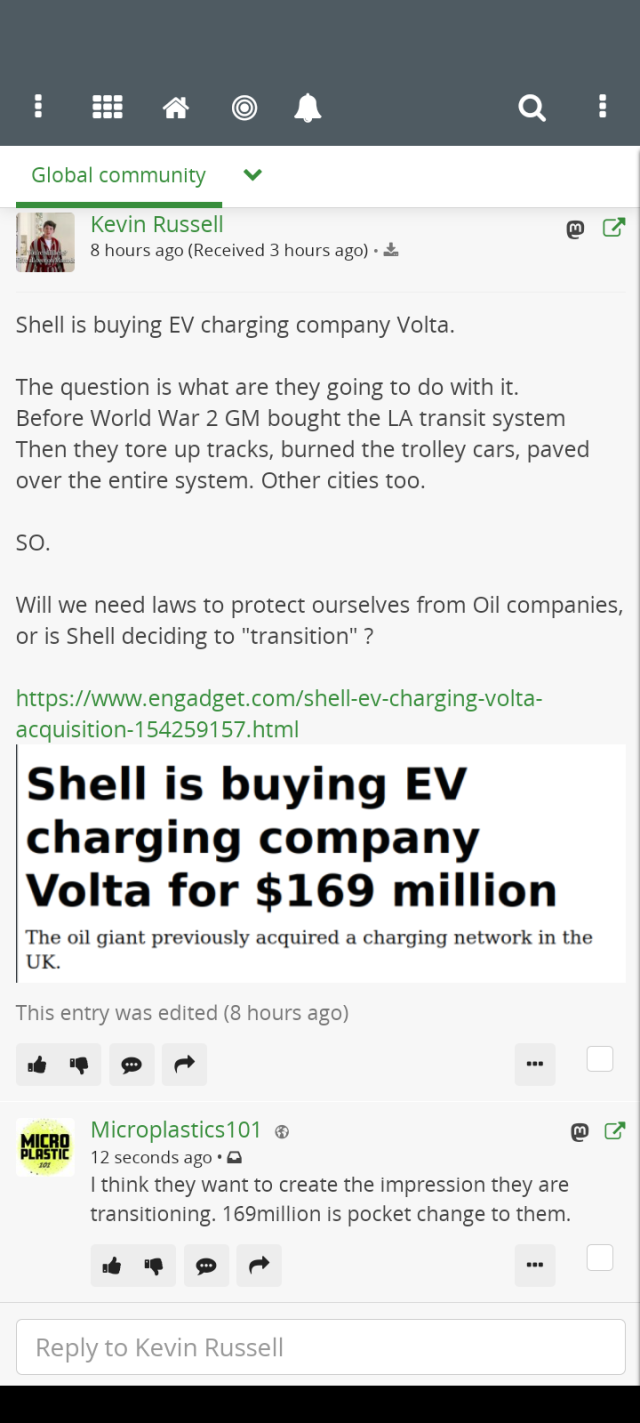This screenshot has width=640, height=1423.
Task: Open more options on Microplastics101's comment
Action: coord(535,1265)
